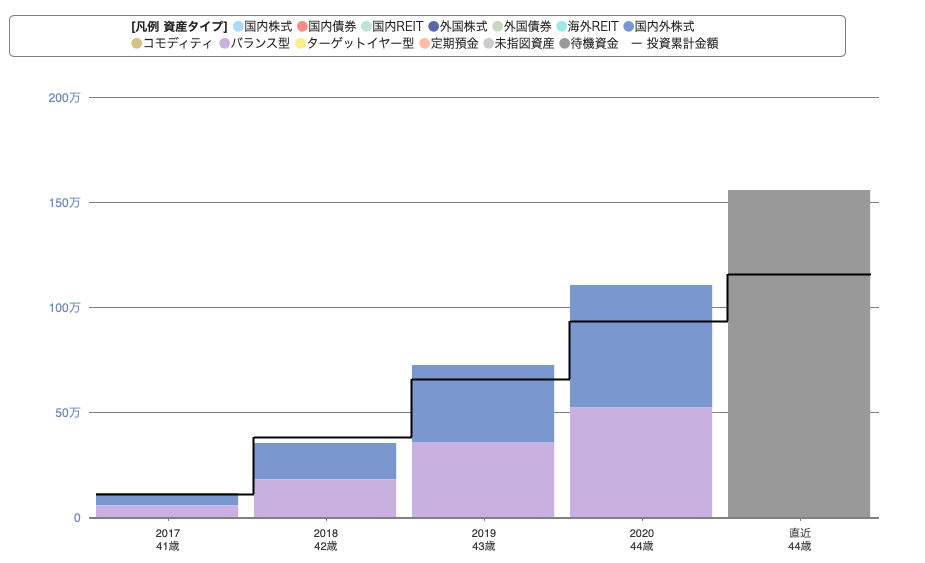The image size is (925, 563).
Task: Click the 2020 purple バランス型 bar segment
Action: point(641,462)
